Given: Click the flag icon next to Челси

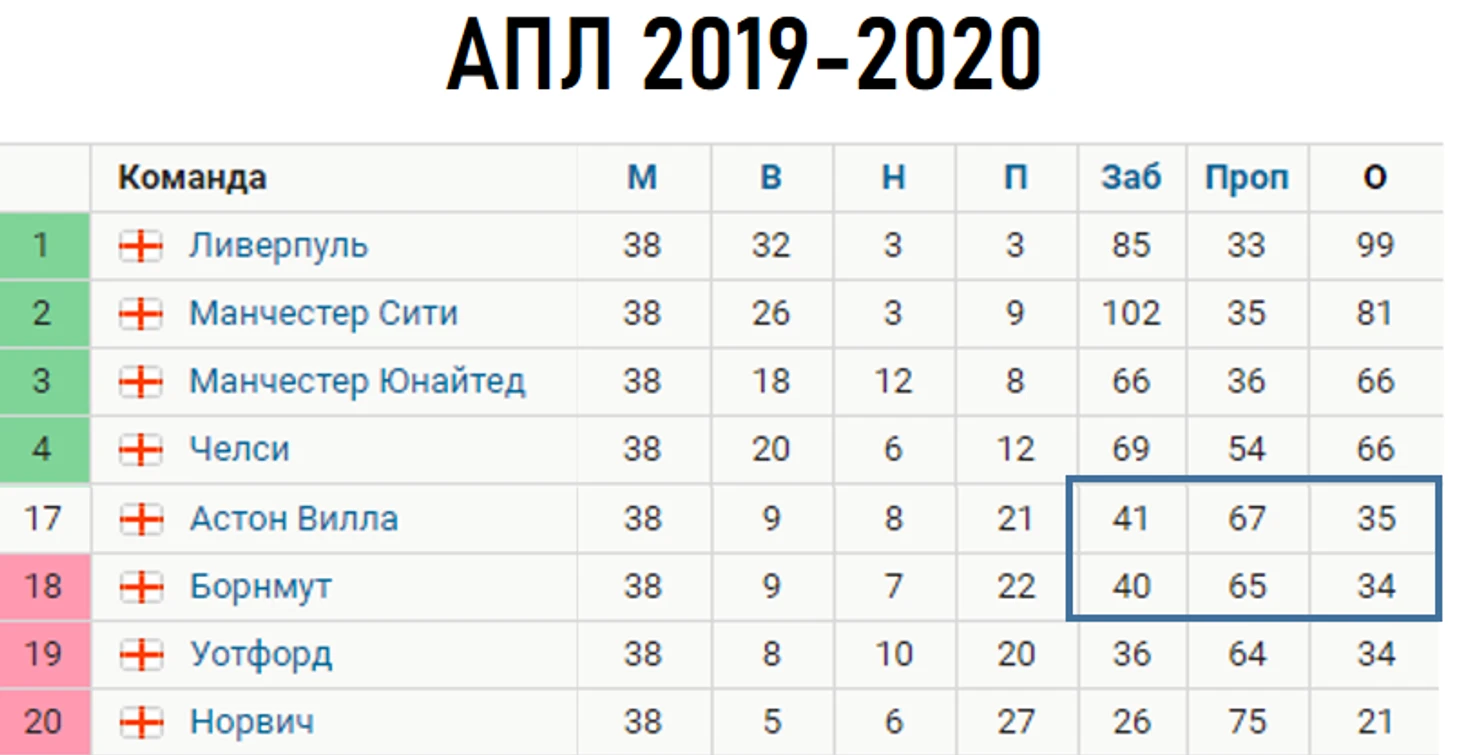Looking at the screenshot, I should (141, 450).
